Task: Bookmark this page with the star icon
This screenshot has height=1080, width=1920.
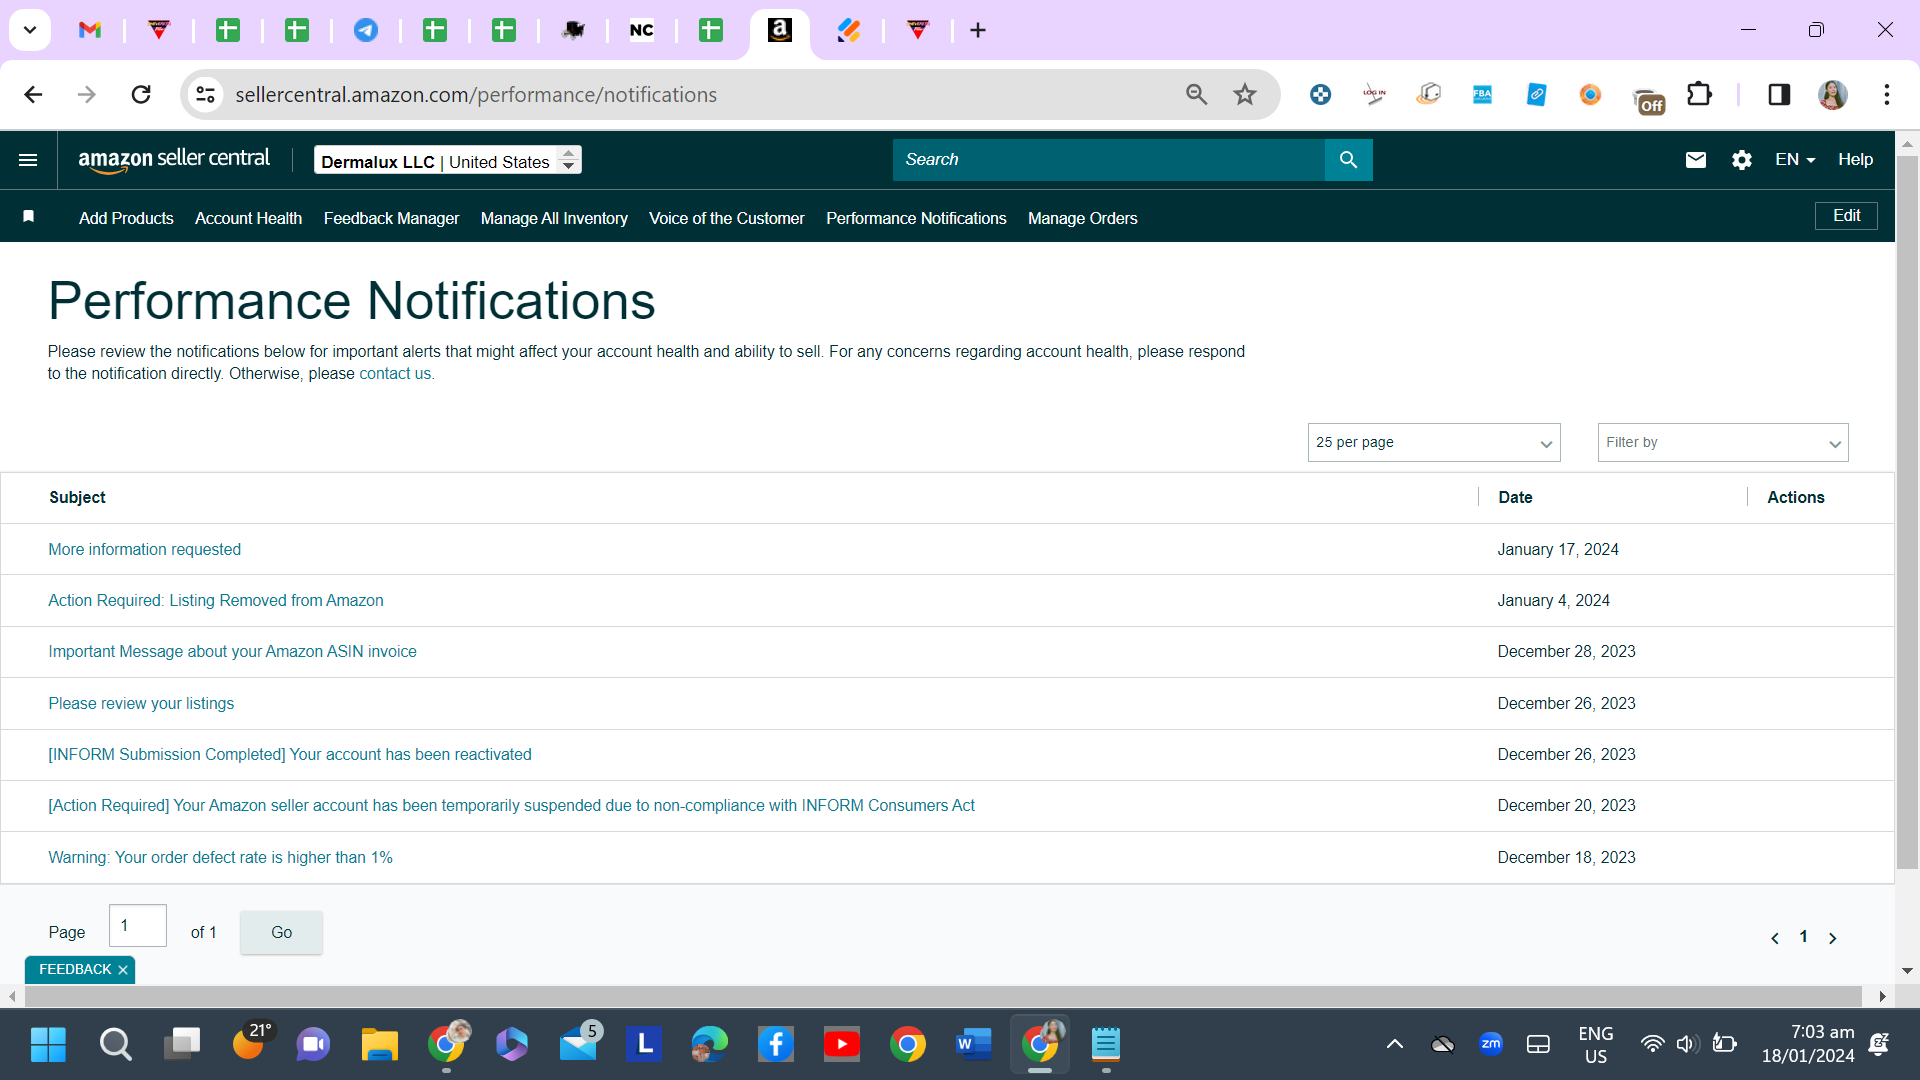Action: 1245,95
